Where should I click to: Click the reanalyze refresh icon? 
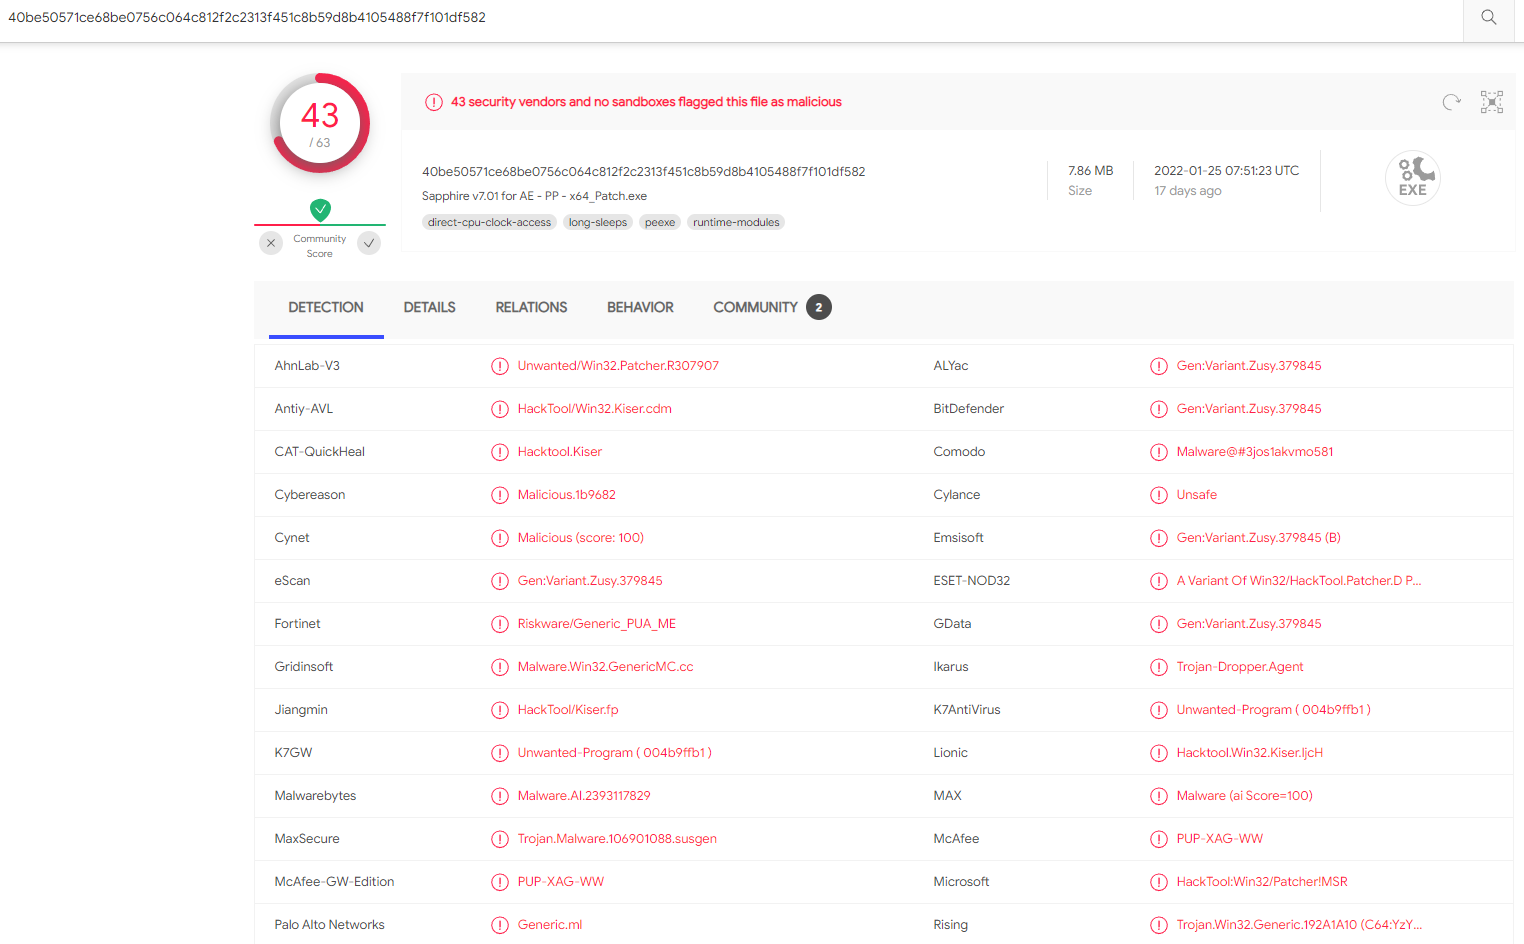pos(1451,102)
